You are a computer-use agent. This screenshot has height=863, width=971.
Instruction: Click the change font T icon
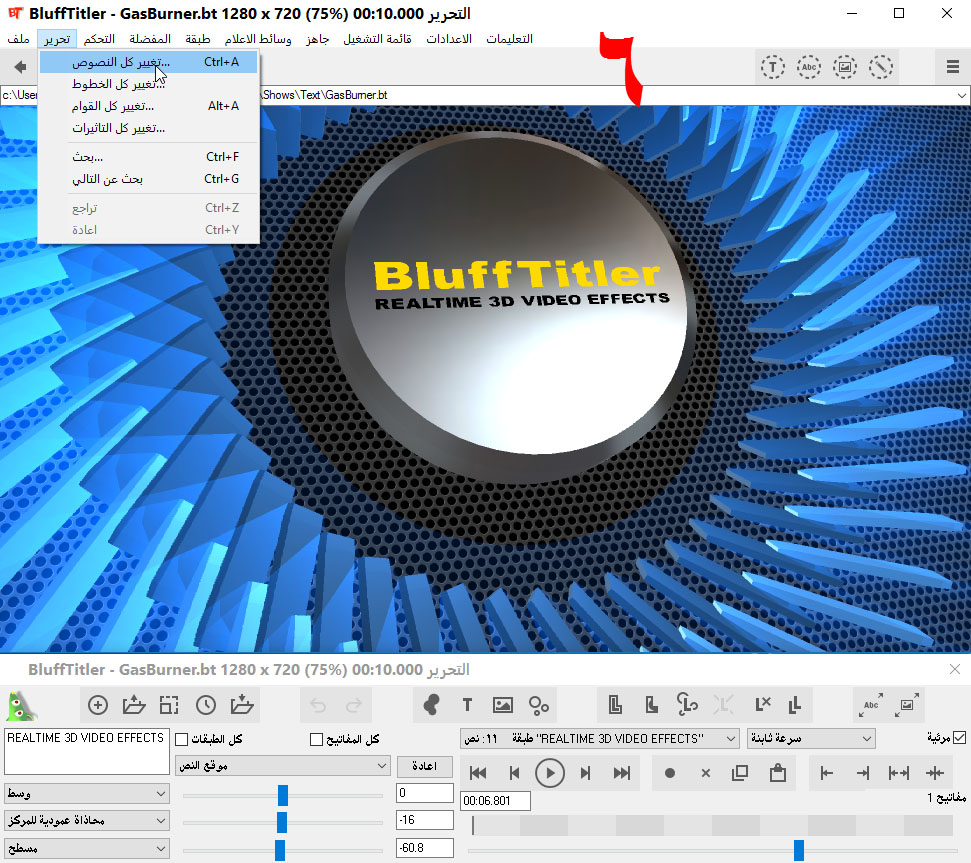tap(467, 705)
